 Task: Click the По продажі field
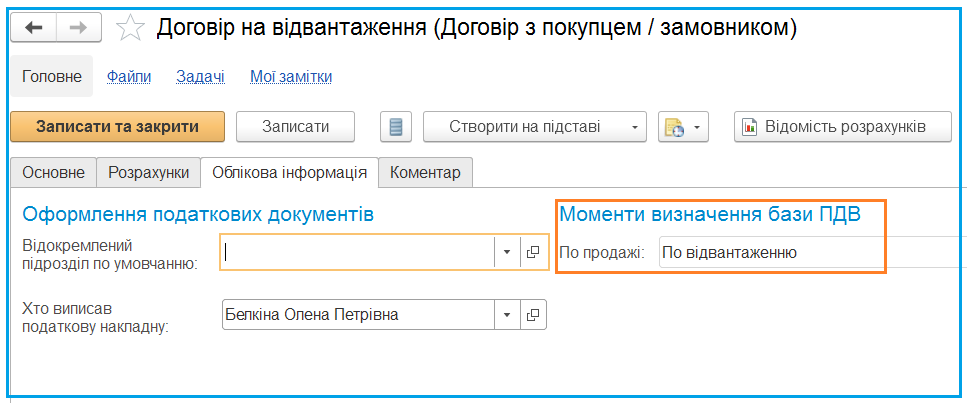click(x=812, y=252)
